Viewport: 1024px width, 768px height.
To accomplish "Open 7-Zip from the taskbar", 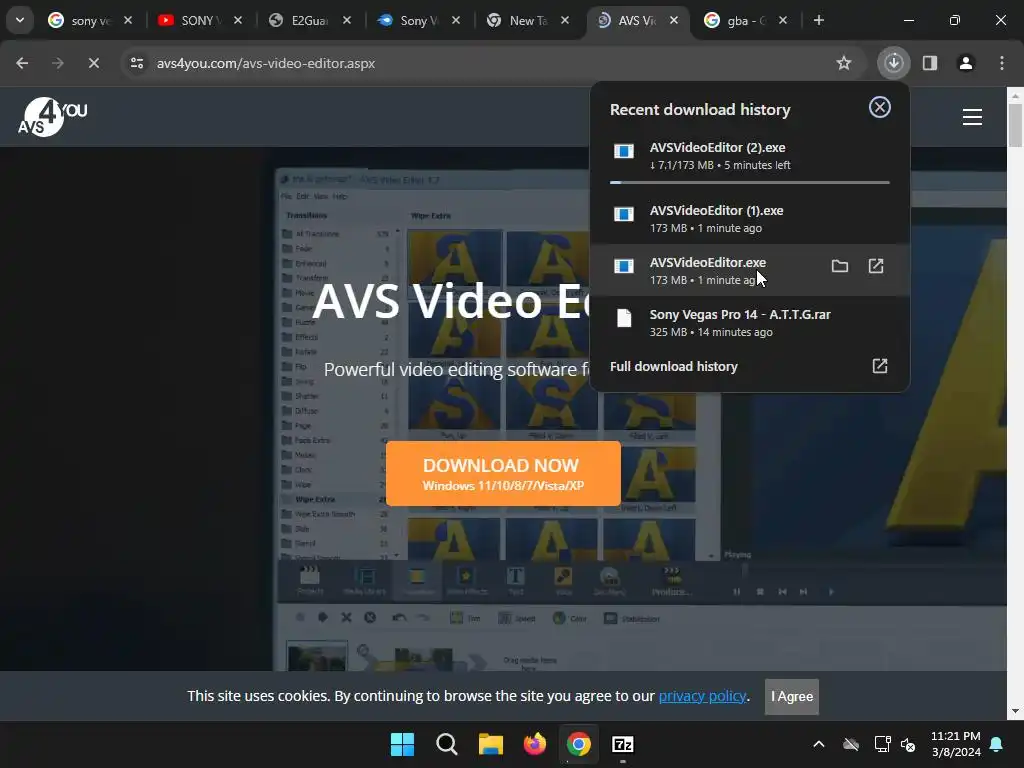I will click(623, 744).
